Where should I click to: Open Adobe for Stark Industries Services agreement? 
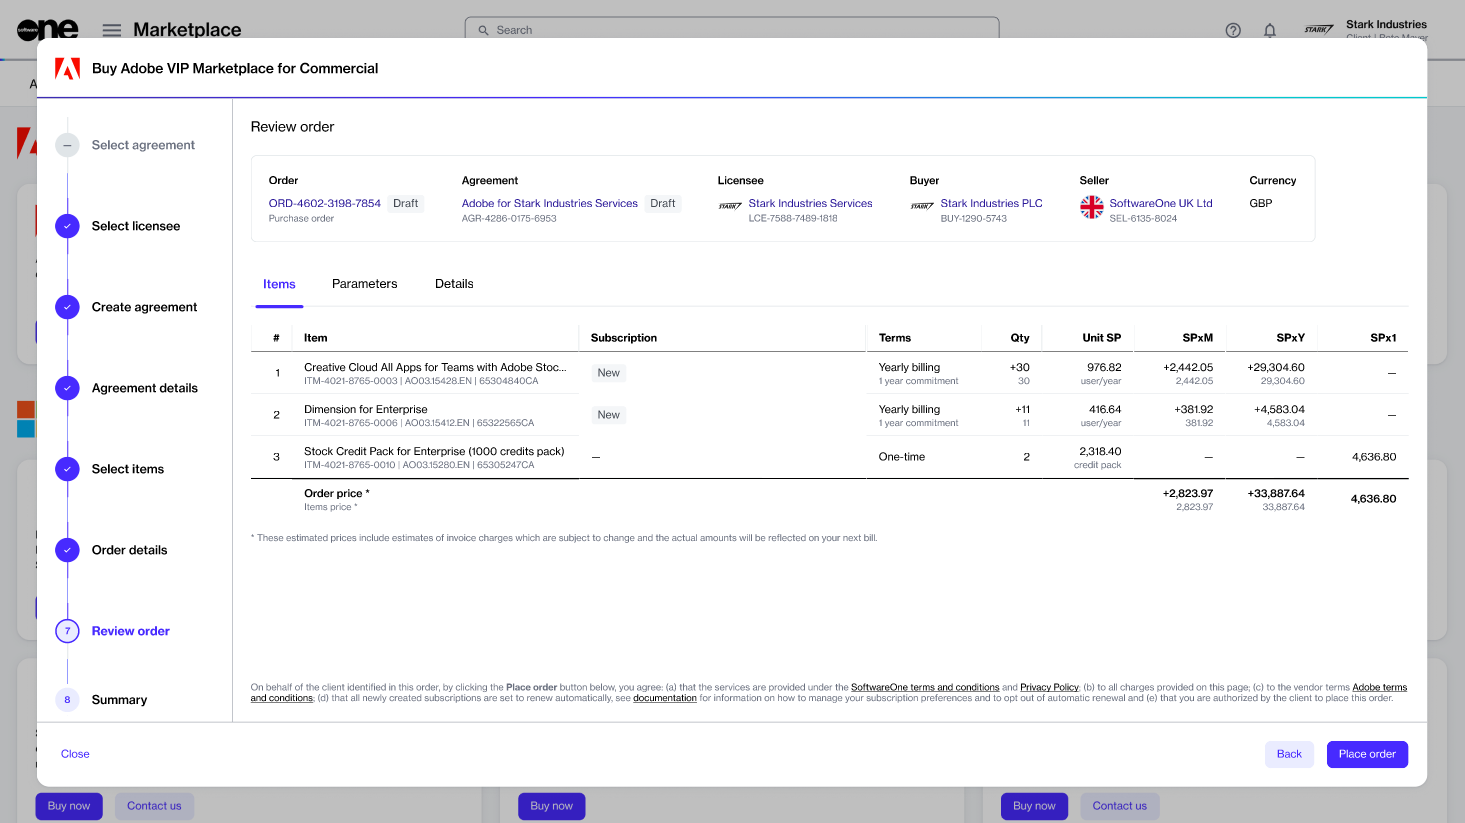pyautogui.click(x=549, y=203)
